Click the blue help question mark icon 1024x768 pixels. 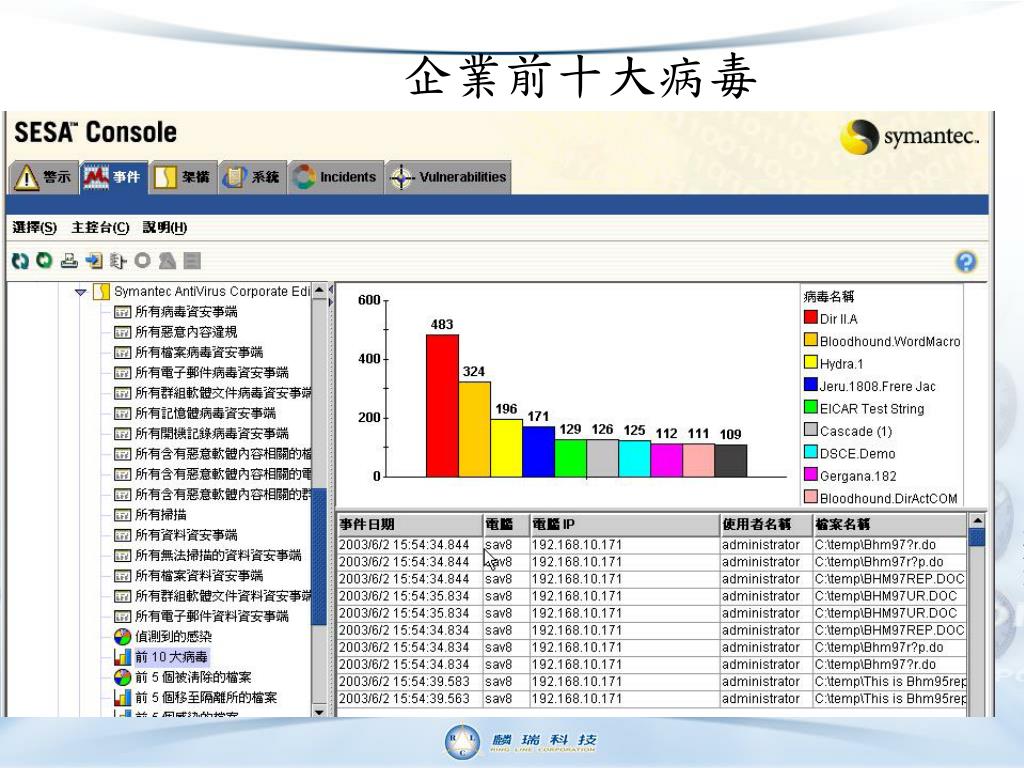pos(966,262)
